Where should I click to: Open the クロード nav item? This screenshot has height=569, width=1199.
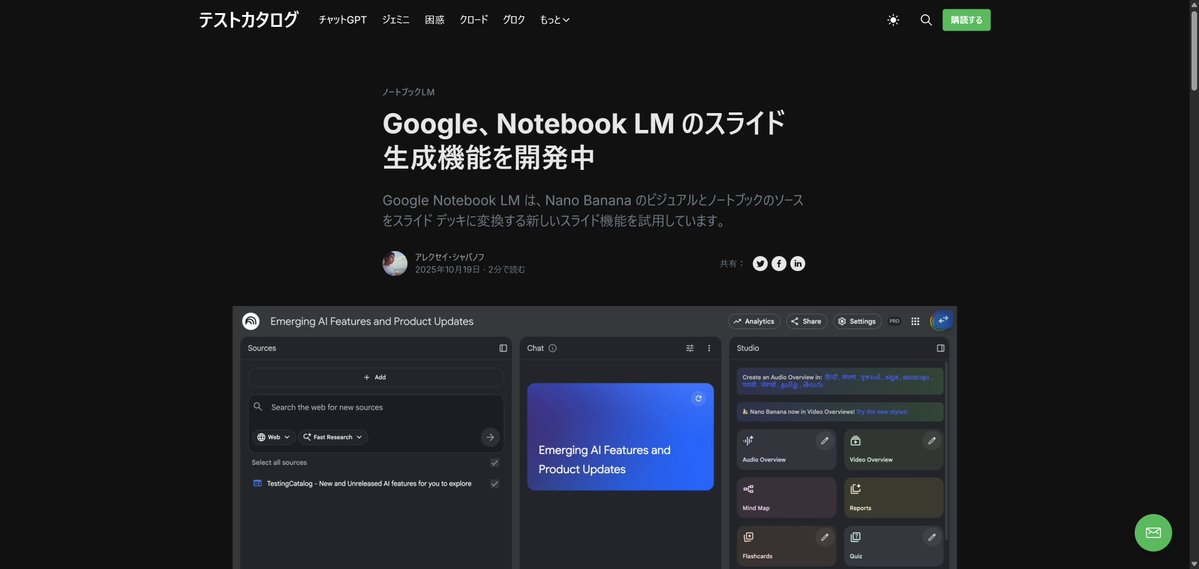(473, 20)
